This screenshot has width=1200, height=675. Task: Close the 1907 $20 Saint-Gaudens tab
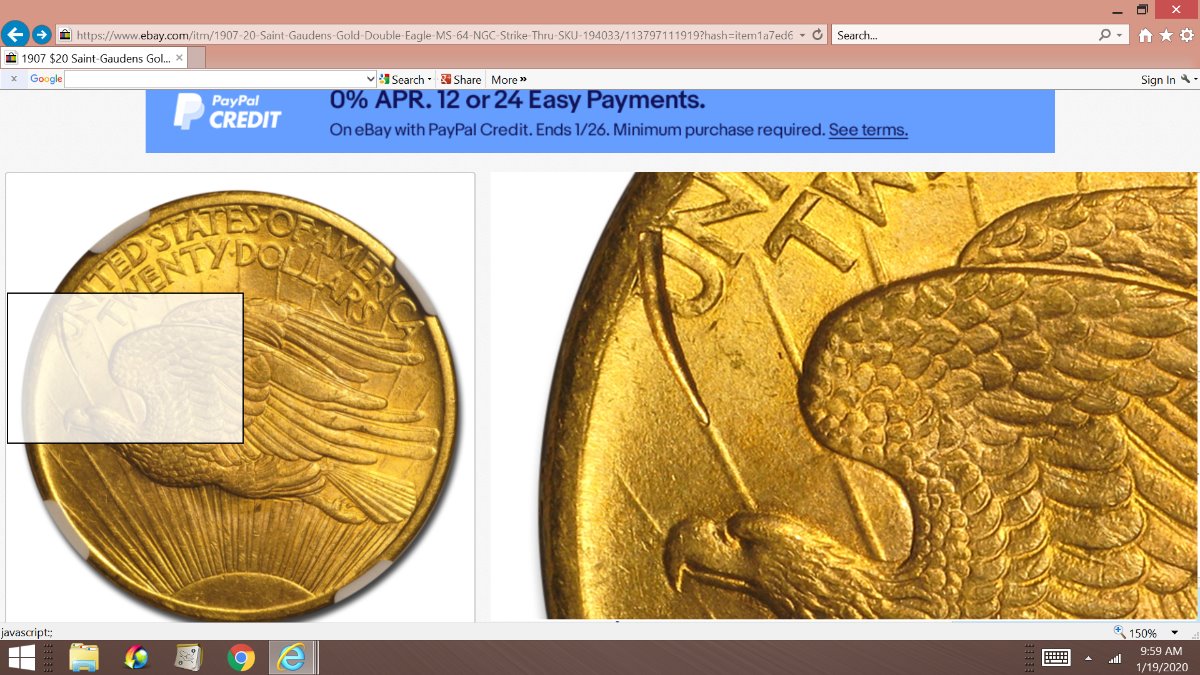[179, 58]
